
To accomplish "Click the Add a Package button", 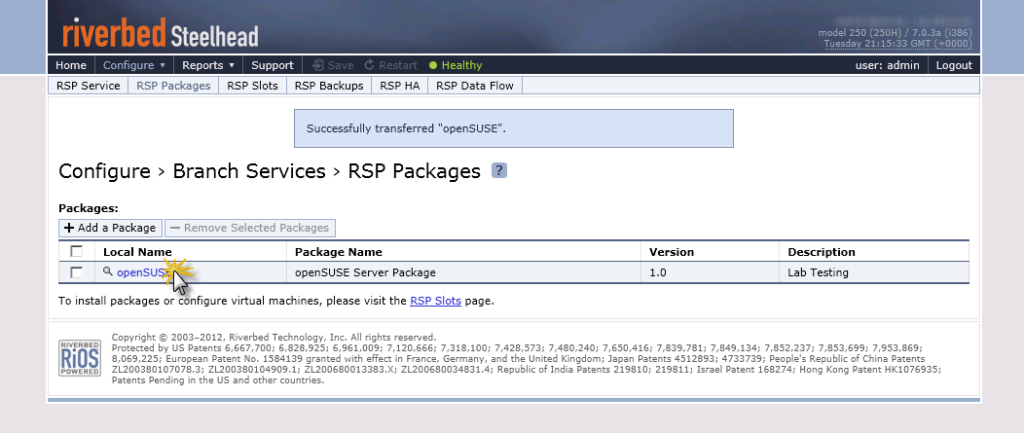I will point(110,228).
